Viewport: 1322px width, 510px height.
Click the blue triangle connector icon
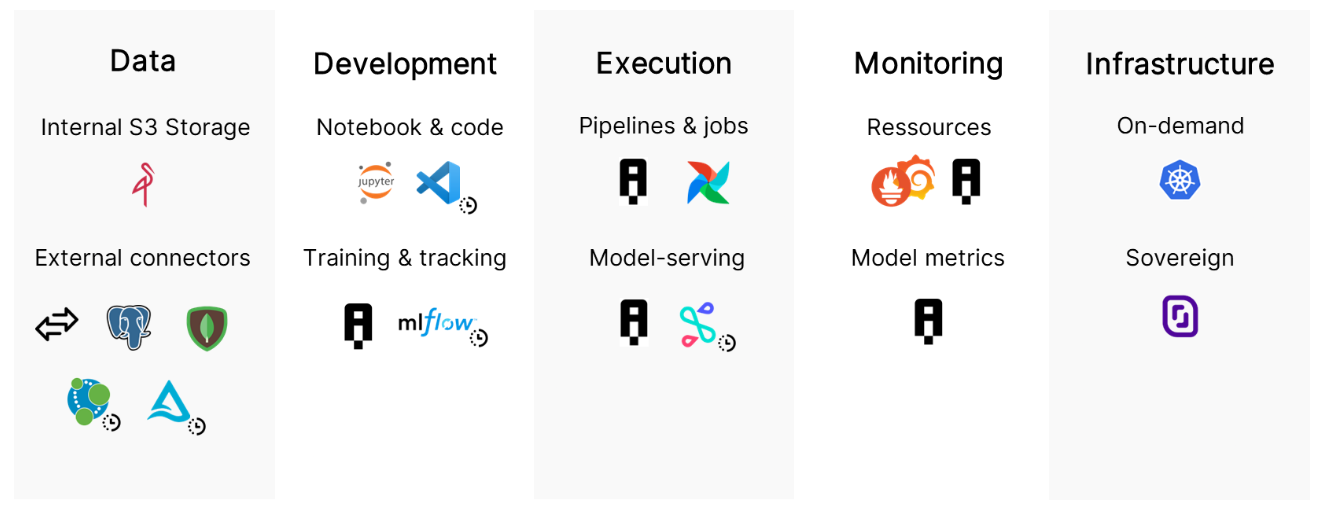[x=168, y=402]
